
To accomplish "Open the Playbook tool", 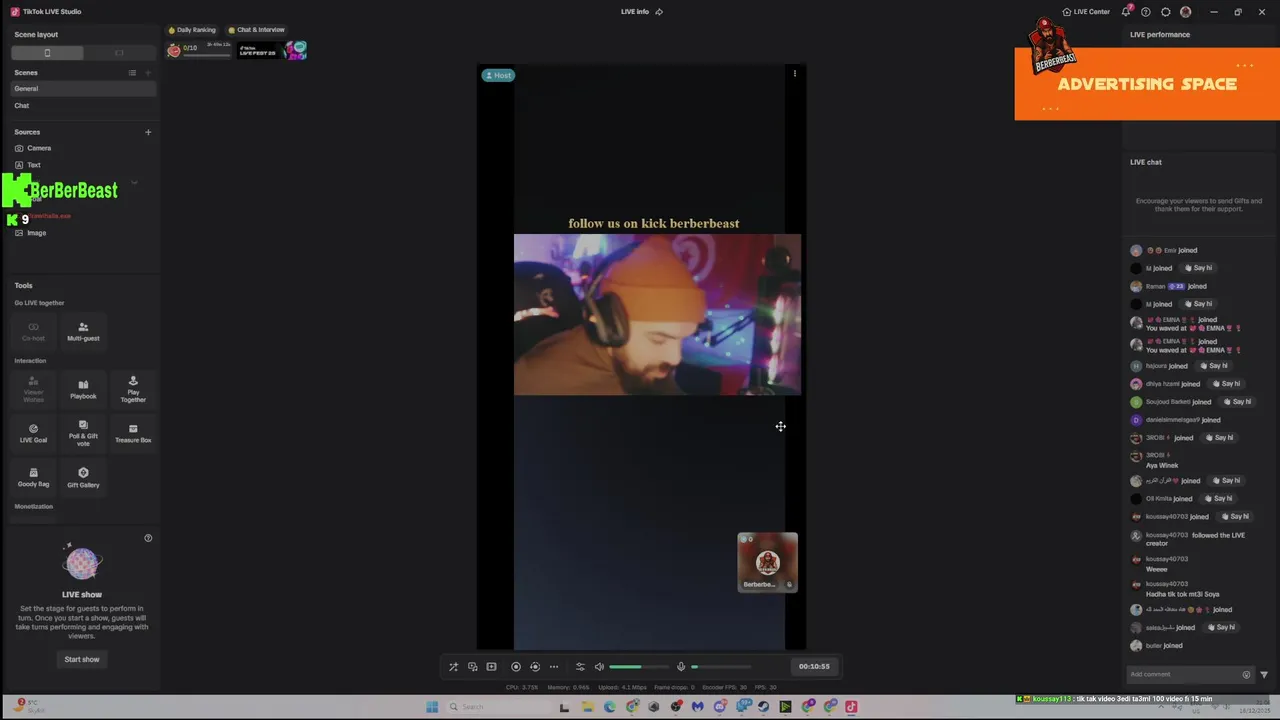I will point(83,389).
